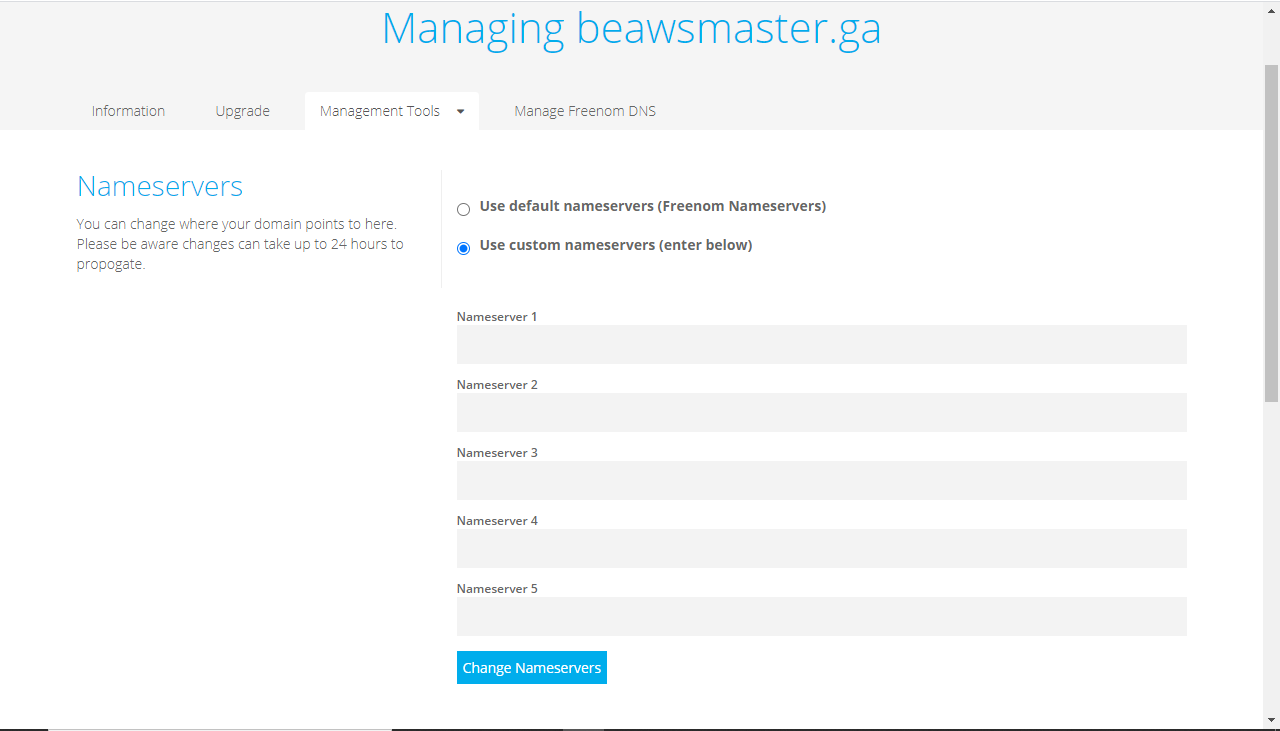Click the Nameserver 5 label

(497, 588)
